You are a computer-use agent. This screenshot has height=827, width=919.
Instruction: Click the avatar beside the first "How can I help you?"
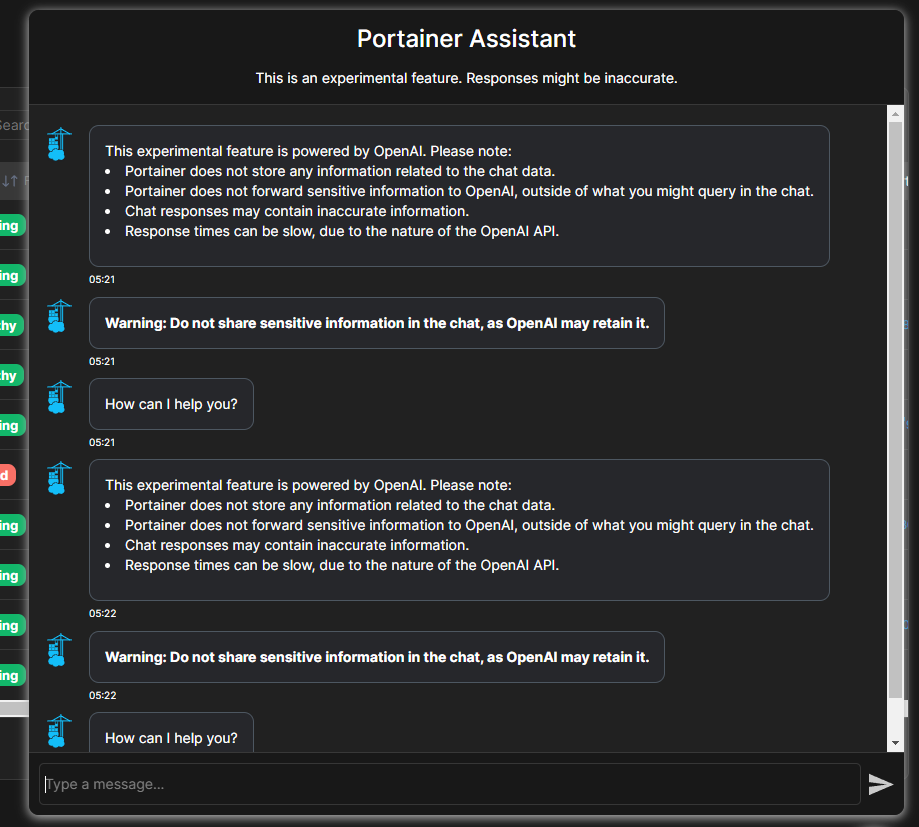(60, 398)
